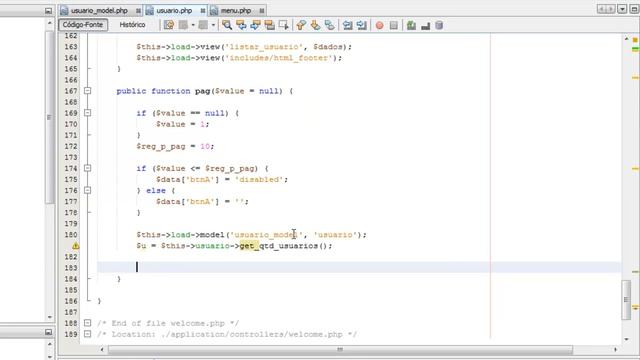Click the gray cylinder toolbar icon
This screenshot has width=640, height=360.
439,25
